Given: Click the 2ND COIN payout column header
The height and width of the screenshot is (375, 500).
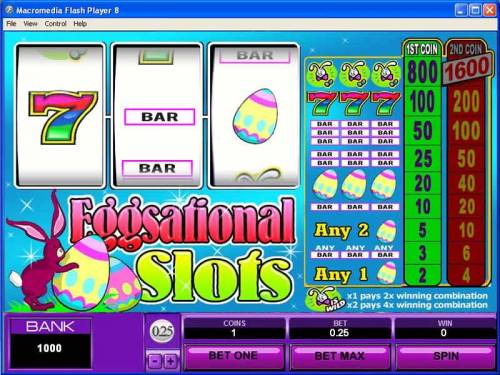Looking at the screenshot, I should [466, 49].
